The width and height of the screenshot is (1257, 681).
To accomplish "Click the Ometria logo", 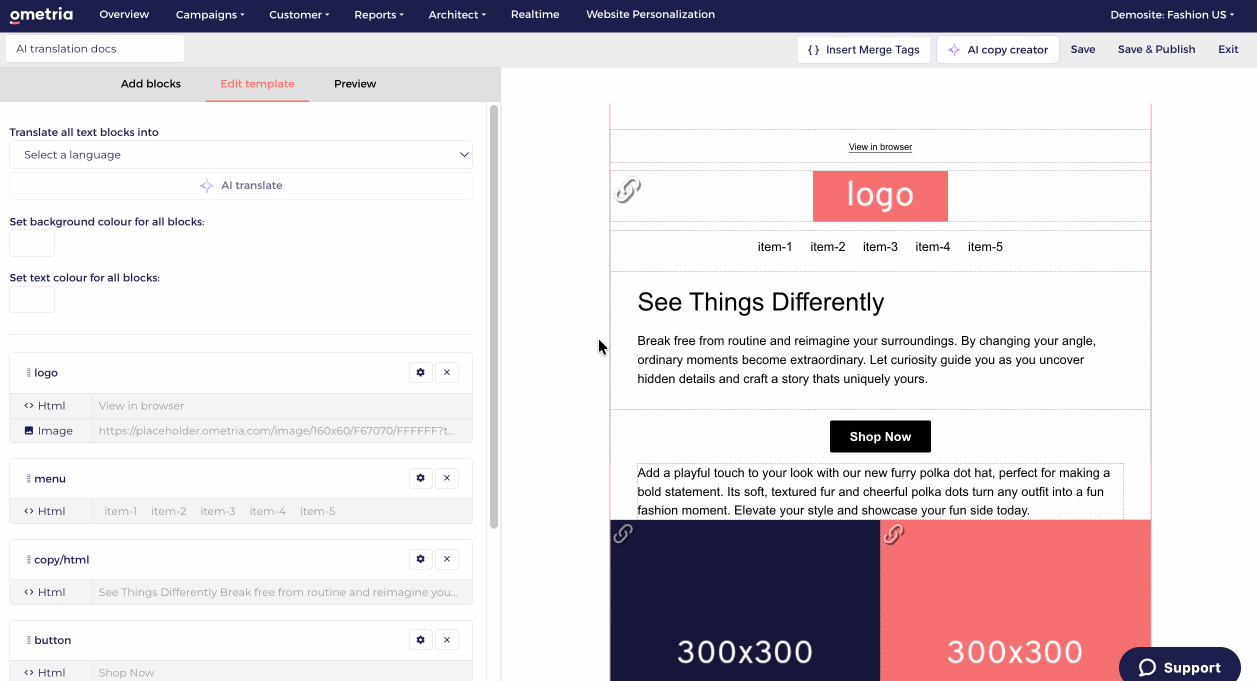I will tap(41, 15).
